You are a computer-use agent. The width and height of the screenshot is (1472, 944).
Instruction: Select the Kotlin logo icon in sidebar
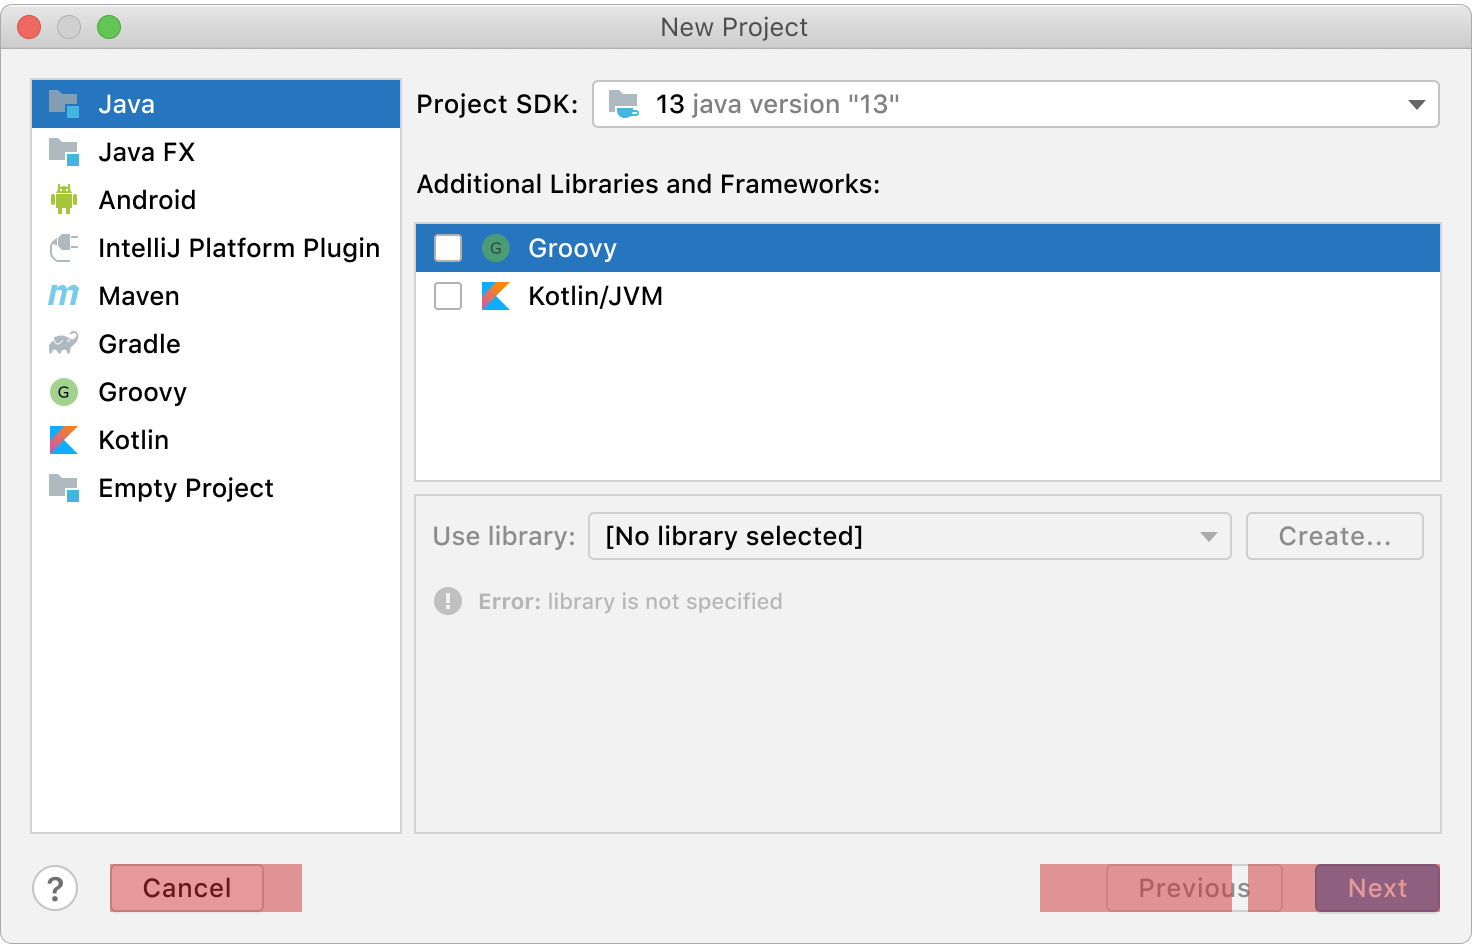[x=64, y=440]
